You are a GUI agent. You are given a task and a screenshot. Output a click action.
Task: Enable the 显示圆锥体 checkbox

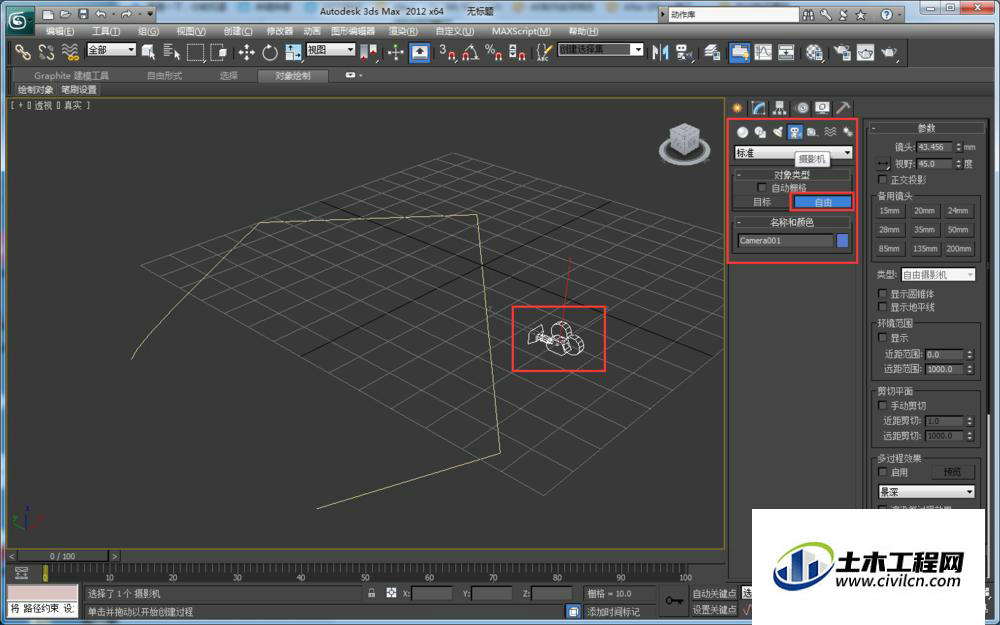[x=883, y=293]
